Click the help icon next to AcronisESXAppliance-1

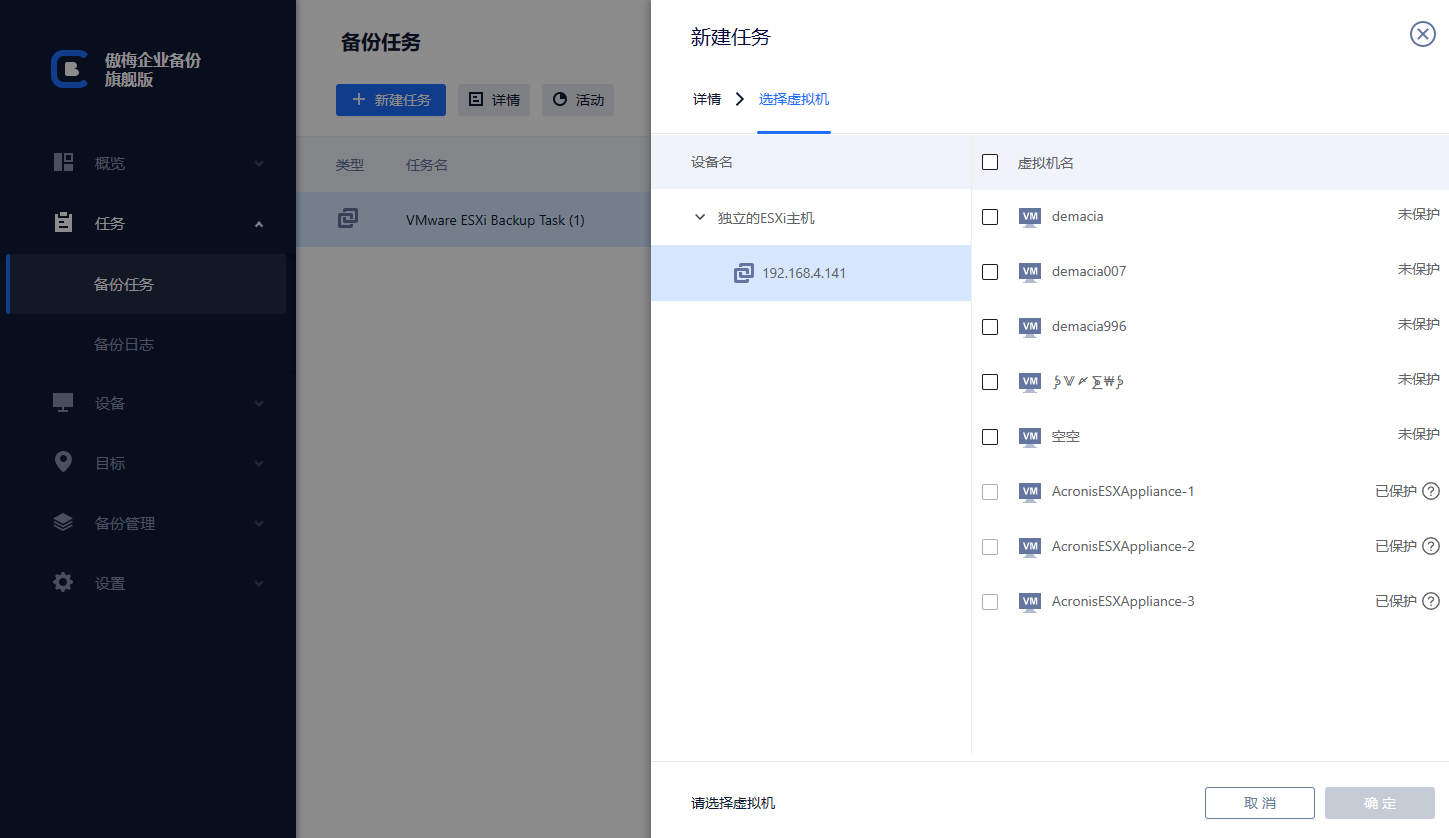(1432, 491)
